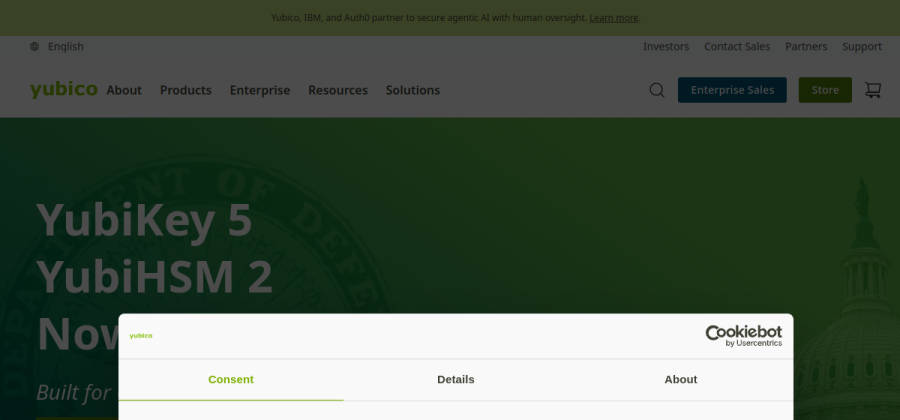Open the About navigation menu
Image resolution: width=900 pixels, height=420 pixels.
coord(124,90)
